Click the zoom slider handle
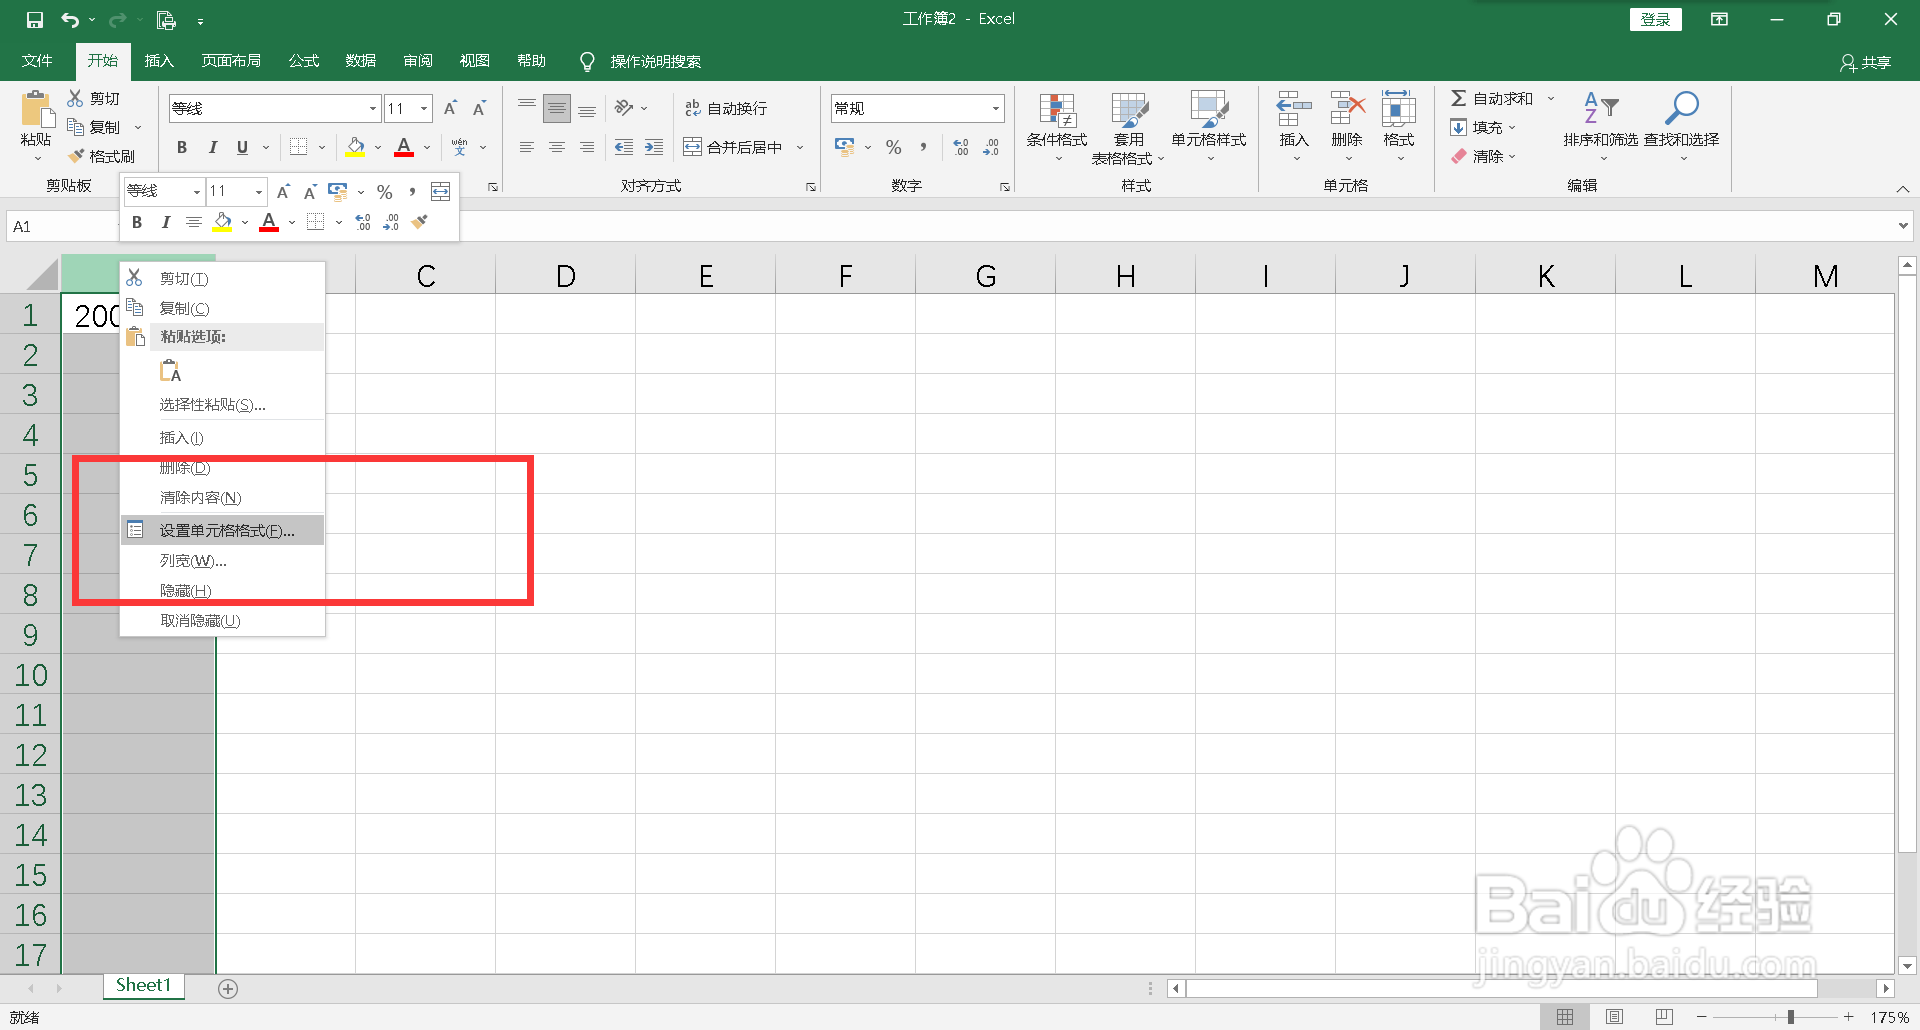 click(x=1790, y=1017)
